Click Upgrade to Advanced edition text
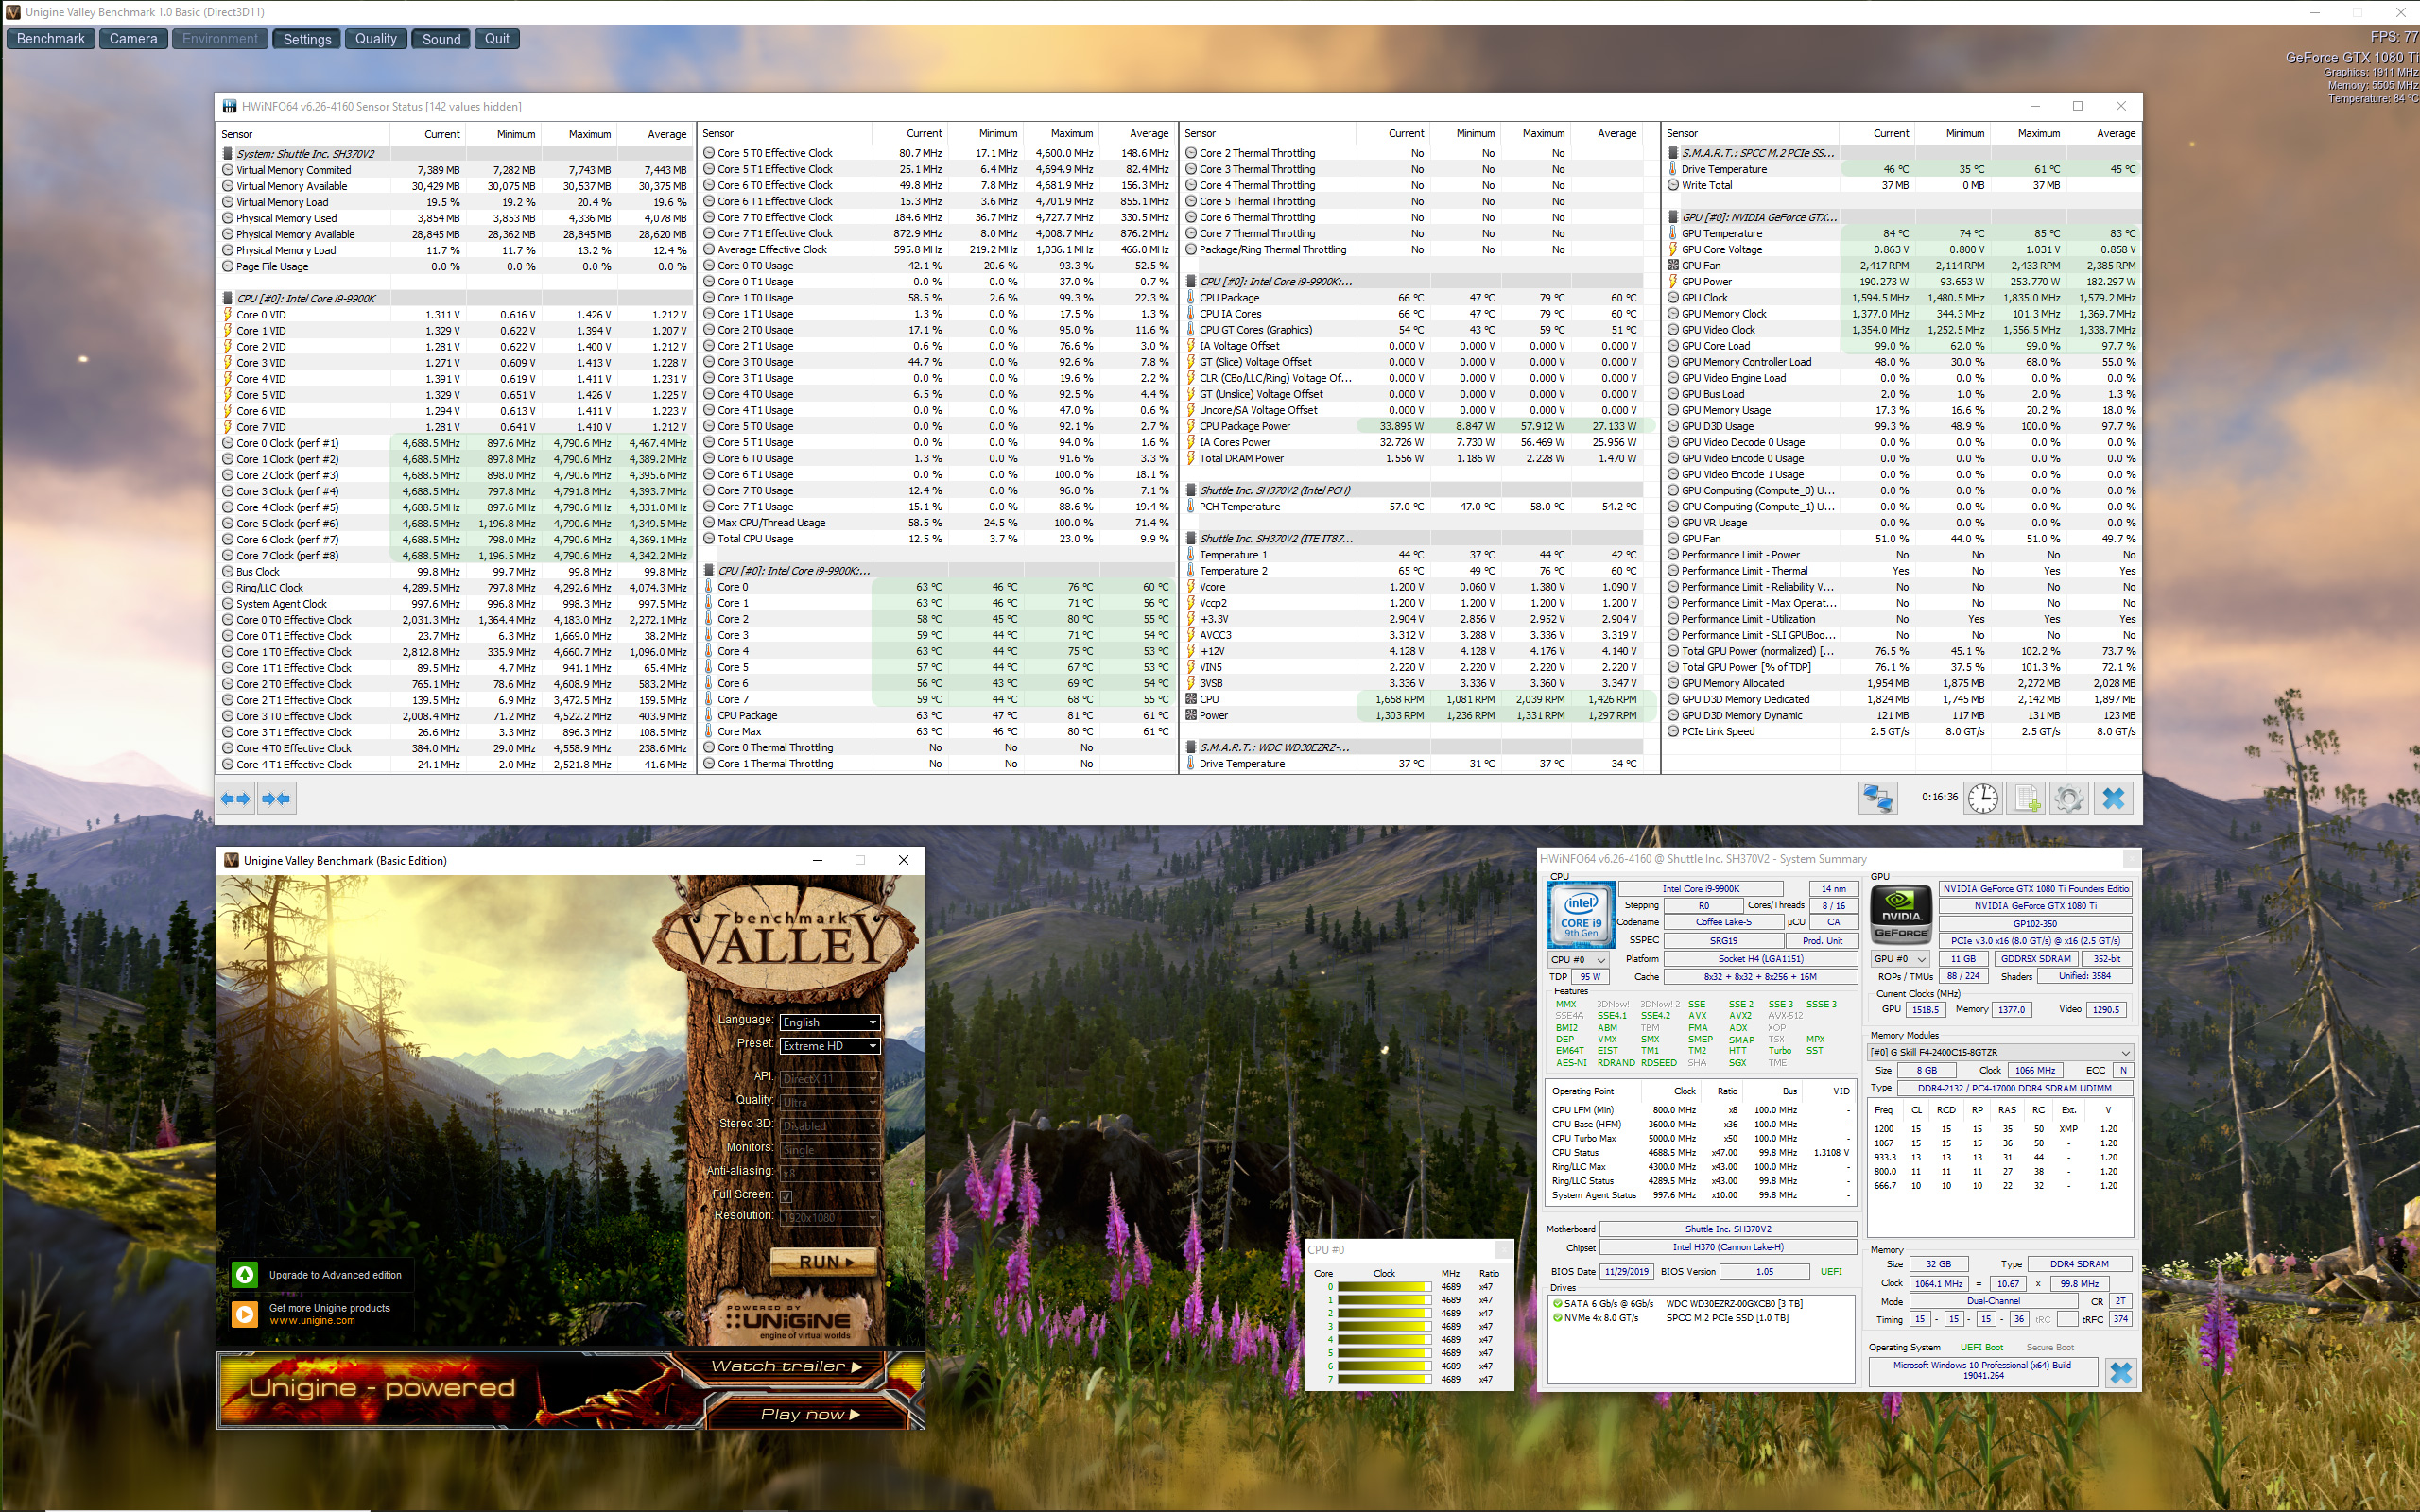Screen dimensions: 2420x1512 pos(335,1275)
